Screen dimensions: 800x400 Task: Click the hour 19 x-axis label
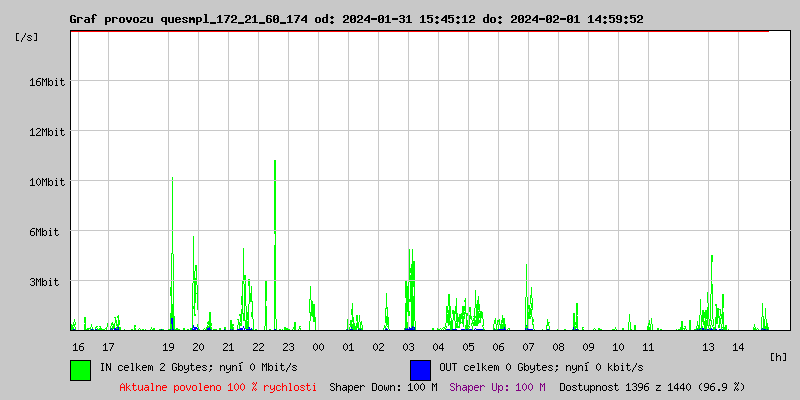(x=168, y=347)
